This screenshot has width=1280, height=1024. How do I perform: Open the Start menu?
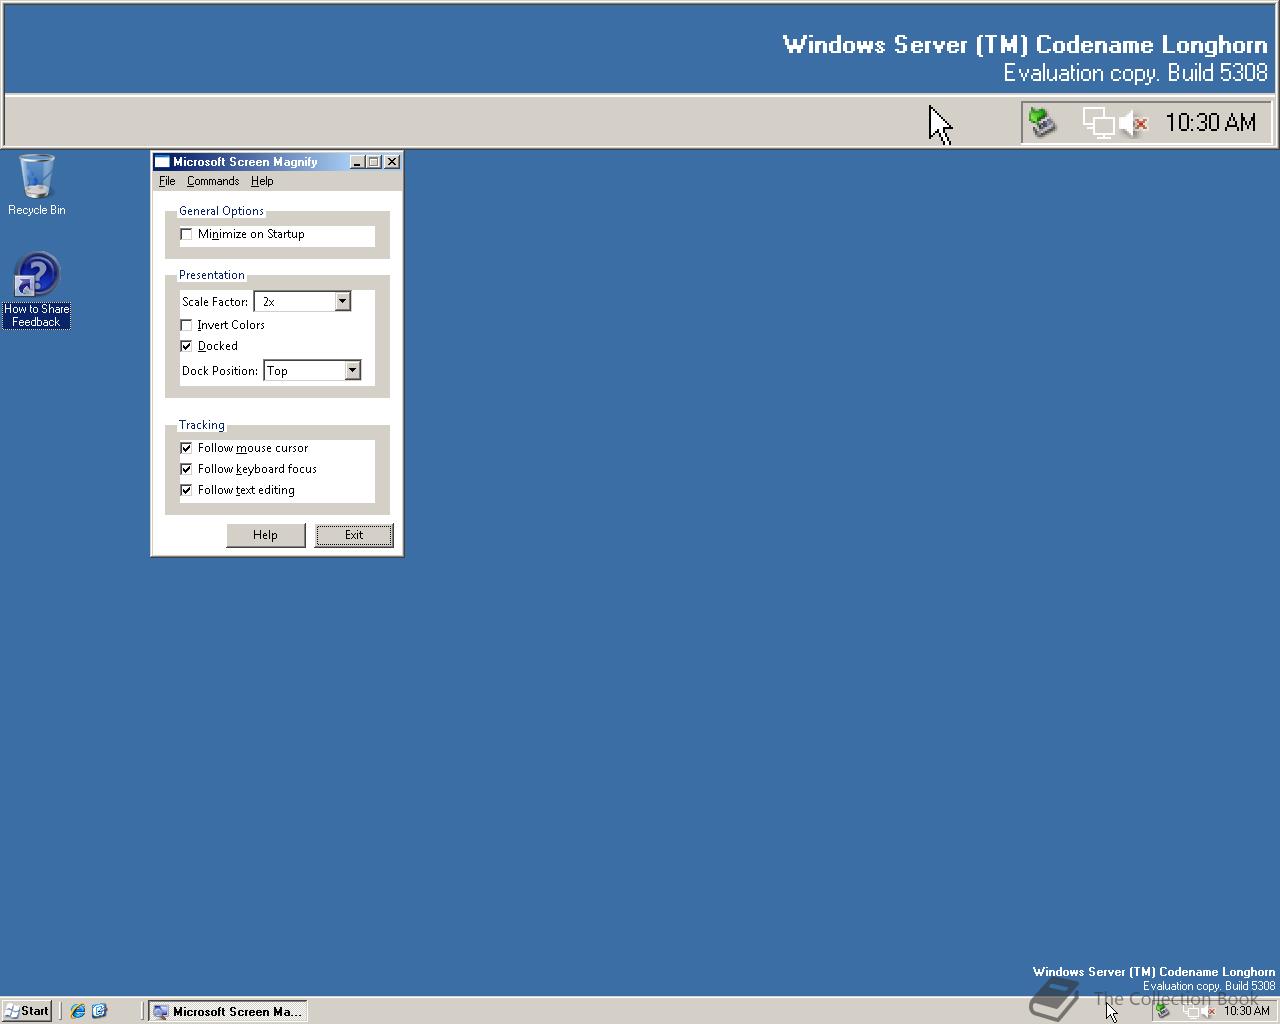(x=27, y=1011)
